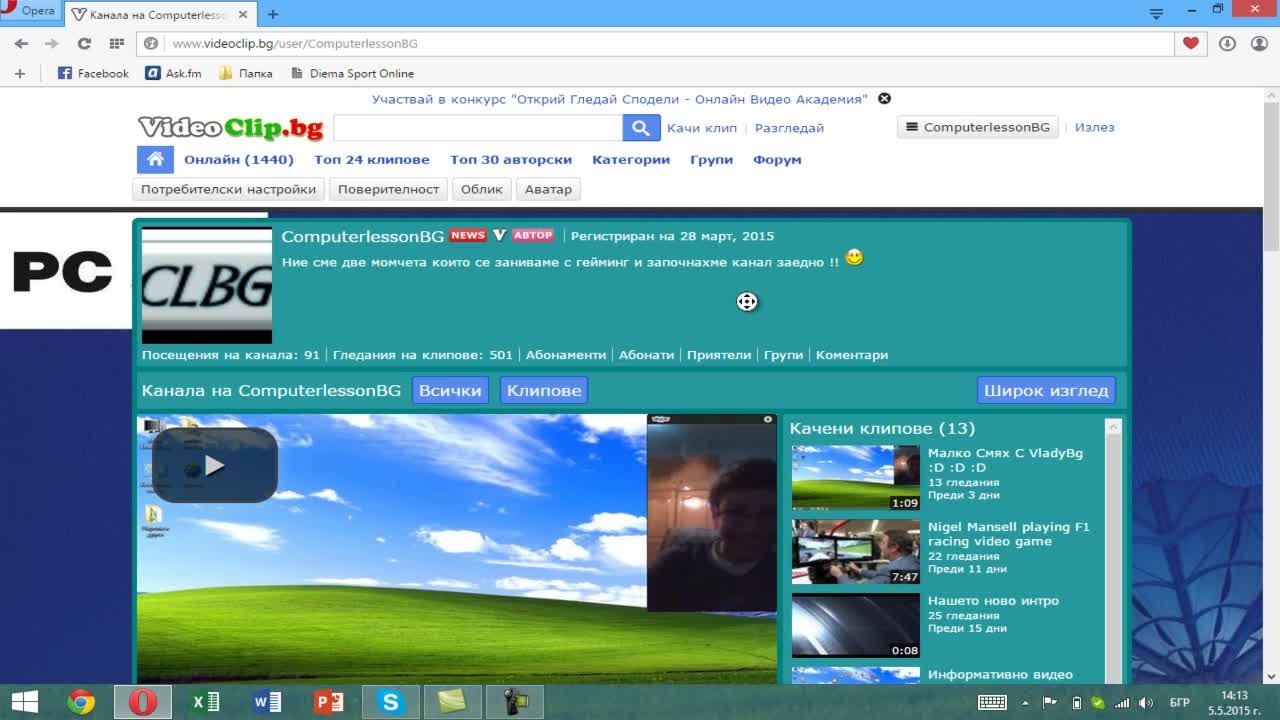The image size is (1280, 720).
Task: Bookmark the page with the heart icon
Action: click(x=1190, y=43)
